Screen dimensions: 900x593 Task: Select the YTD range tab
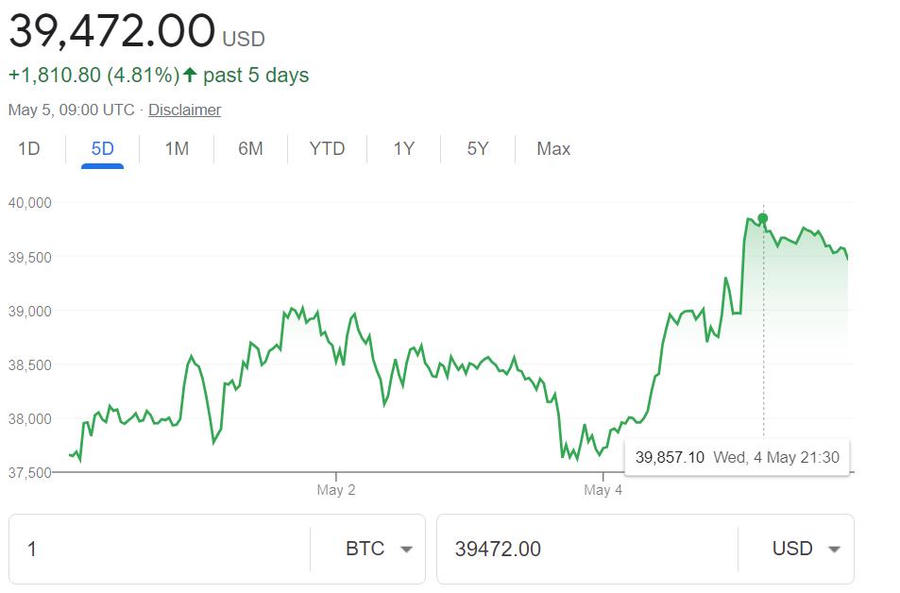tap(326, 149)
